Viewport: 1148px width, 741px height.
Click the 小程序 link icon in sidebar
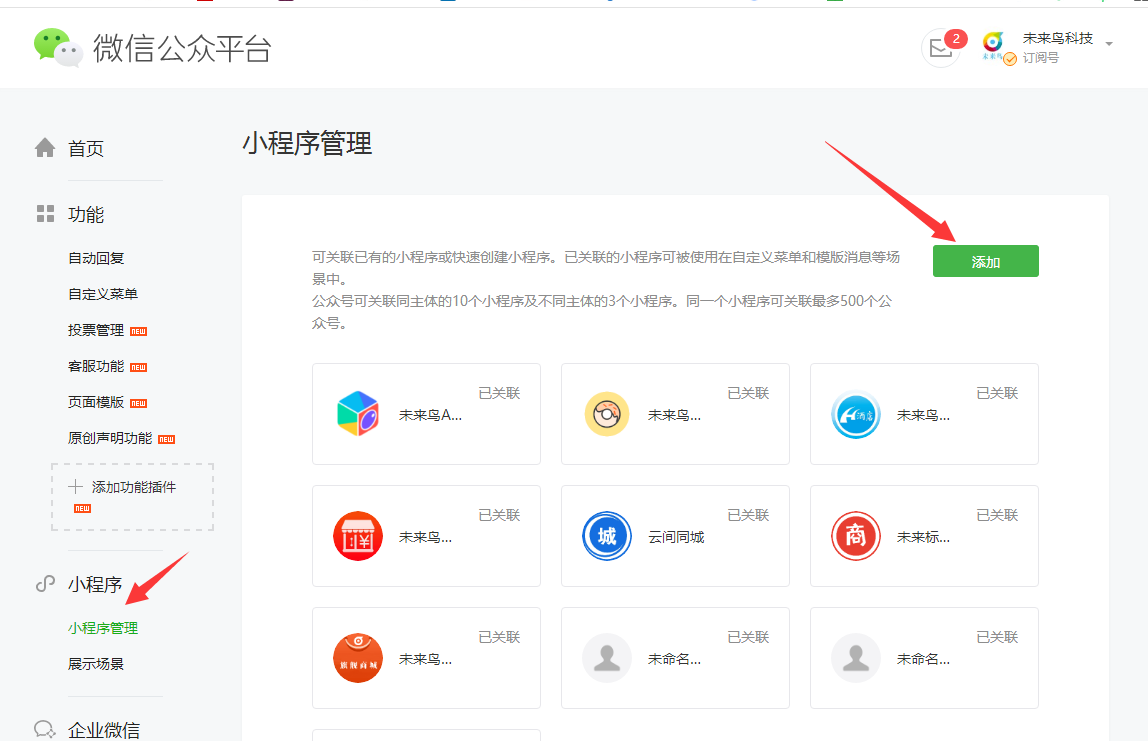point(45,584)
